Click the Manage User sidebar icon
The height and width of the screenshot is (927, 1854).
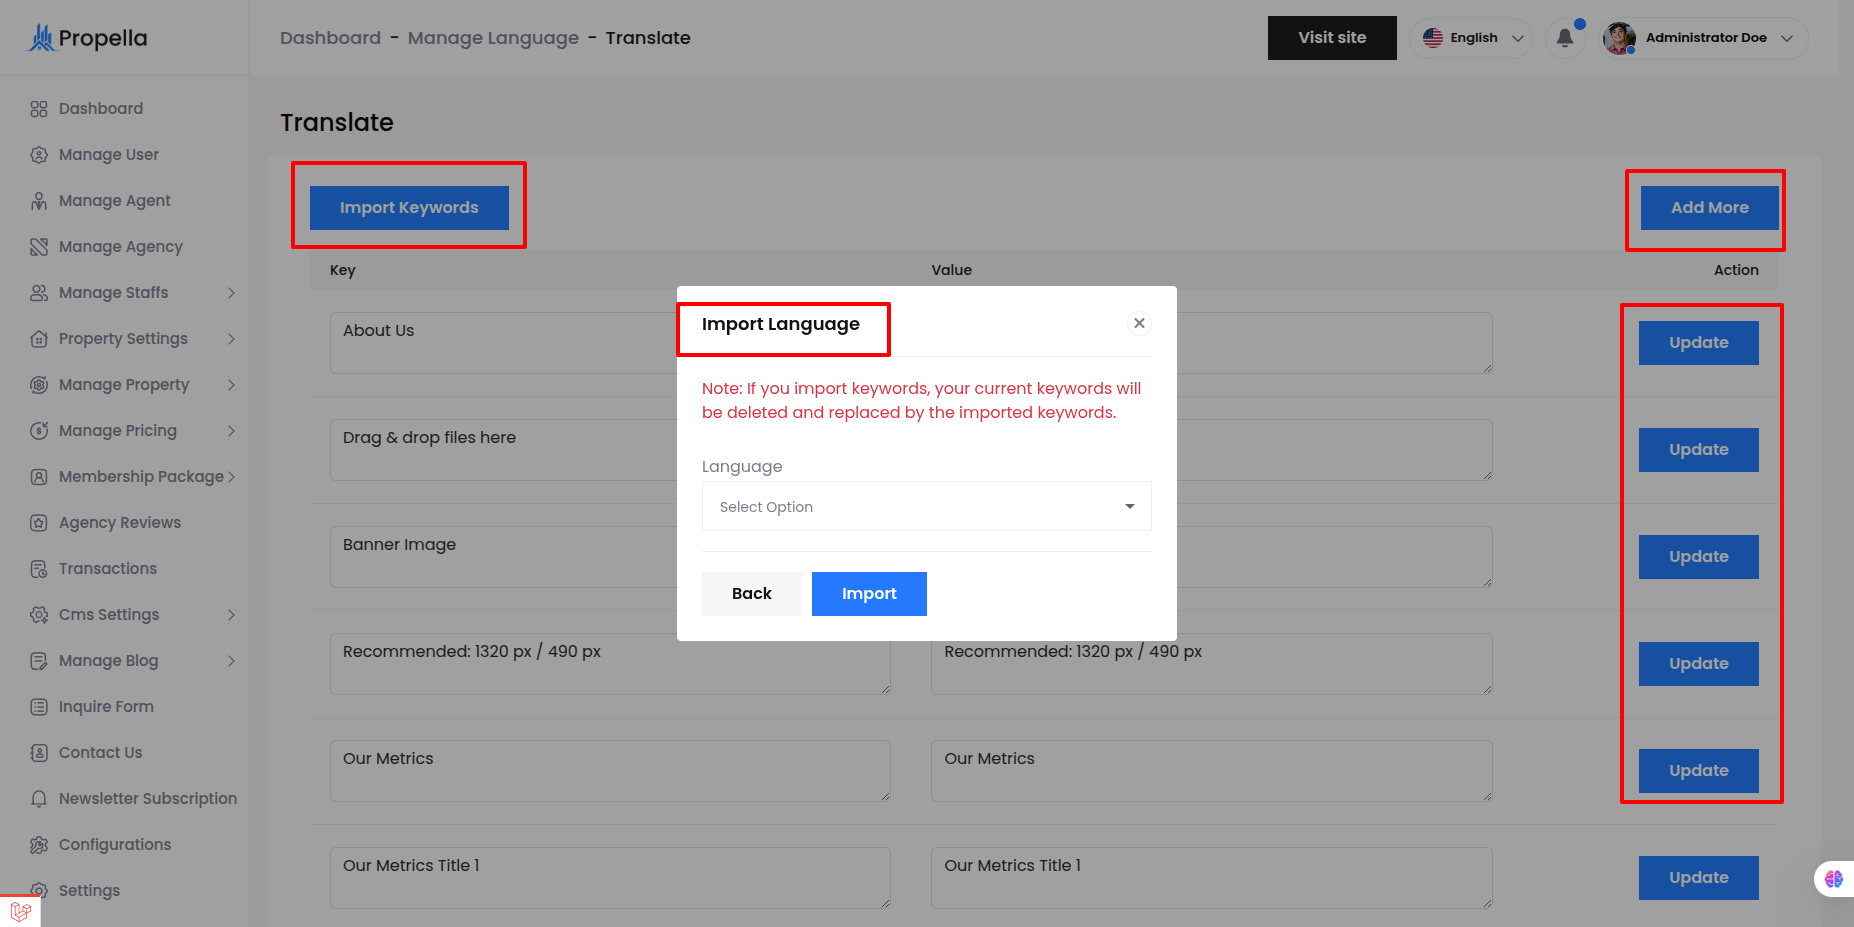coord(39,155)
